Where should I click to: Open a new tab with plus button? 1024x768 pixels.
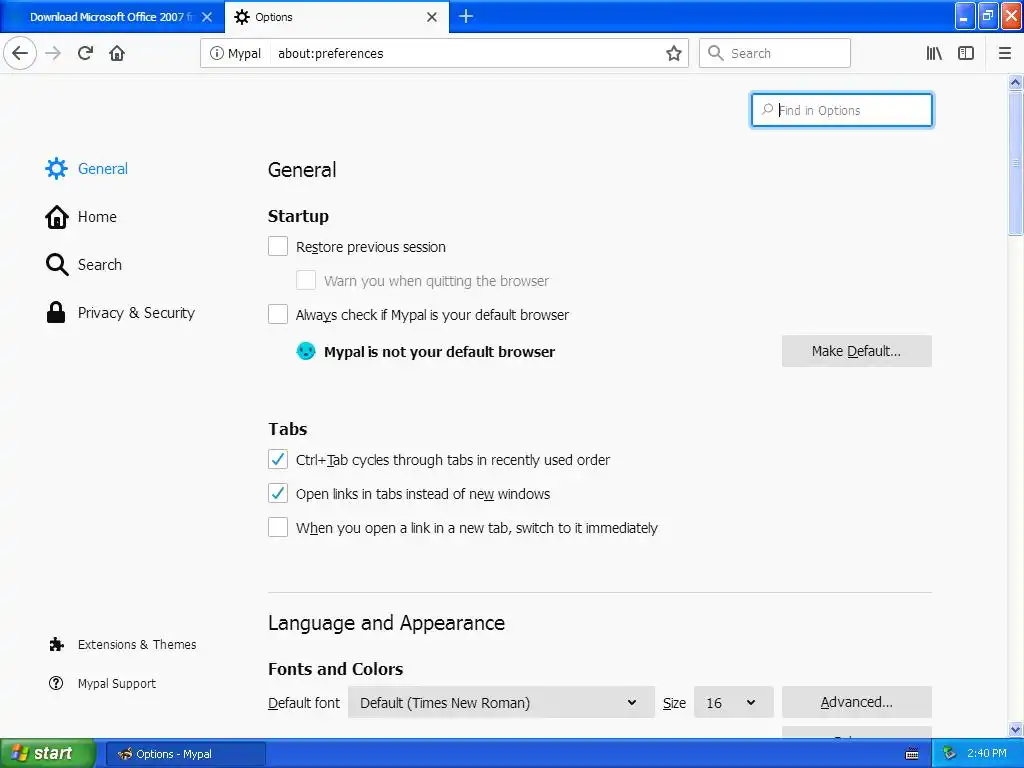(x=466, y=16)
